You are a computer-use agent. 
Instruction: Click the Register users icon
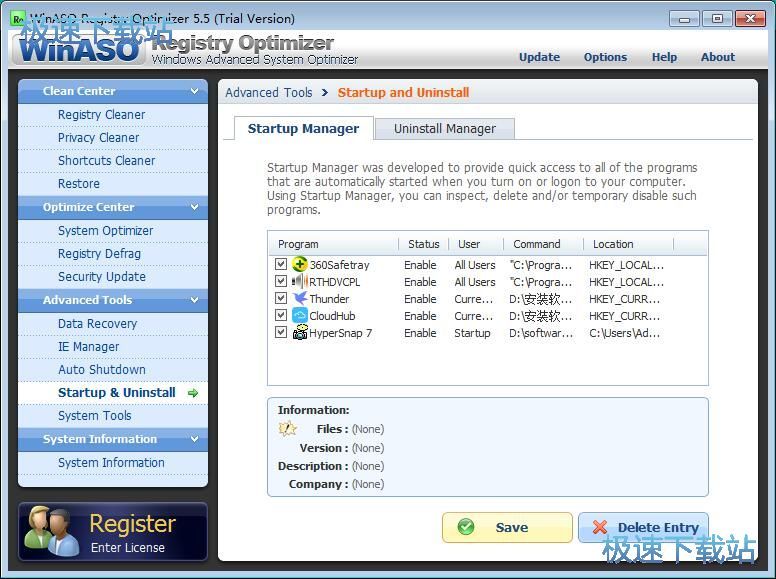click(x=51, y=531)
